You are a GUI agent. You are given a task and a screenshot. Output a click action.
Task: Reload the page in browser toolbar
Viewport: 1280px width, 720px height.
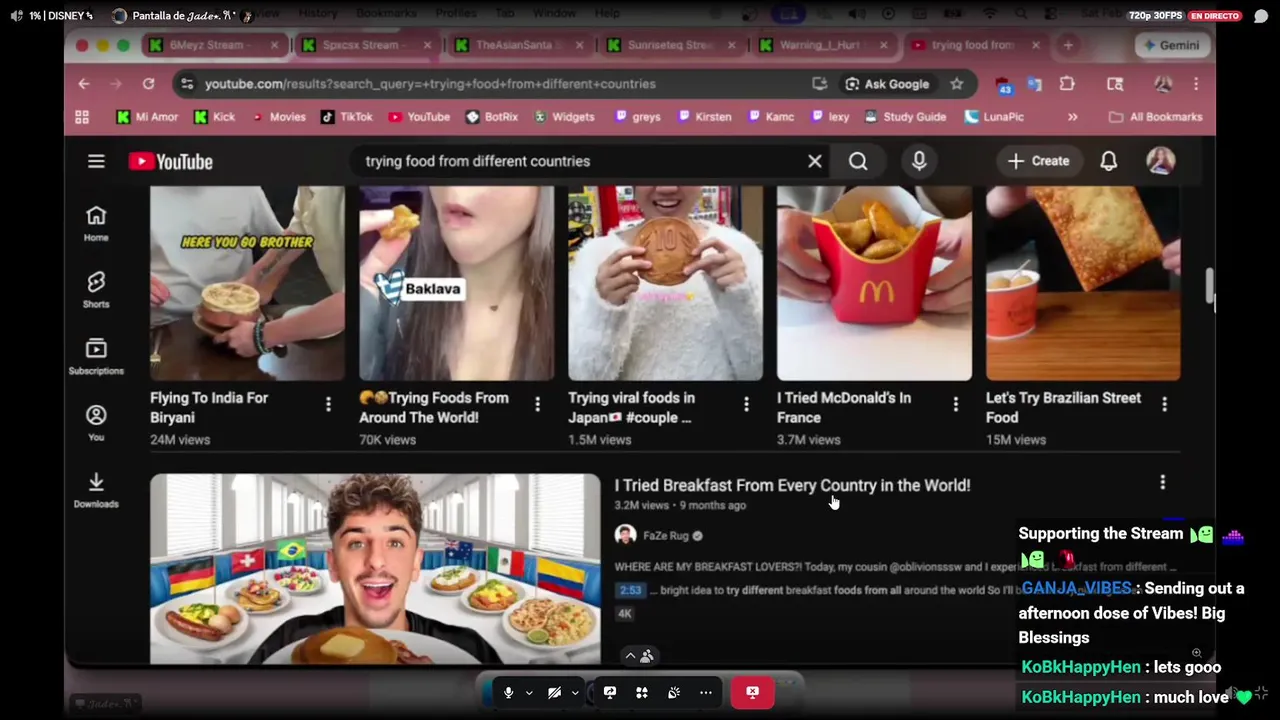tap(148, 84)
